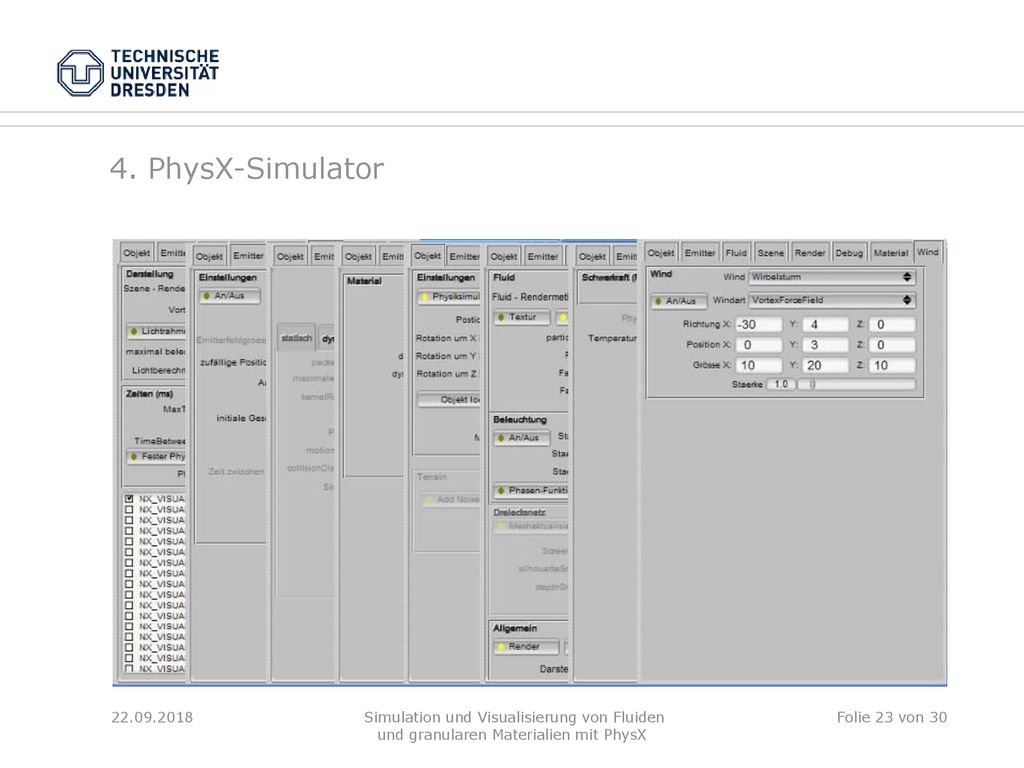Click the Zeiten (ms) heading
The height and width of the screenshot is (768, 1024).
pyautogui.click(x=149, y=394)
